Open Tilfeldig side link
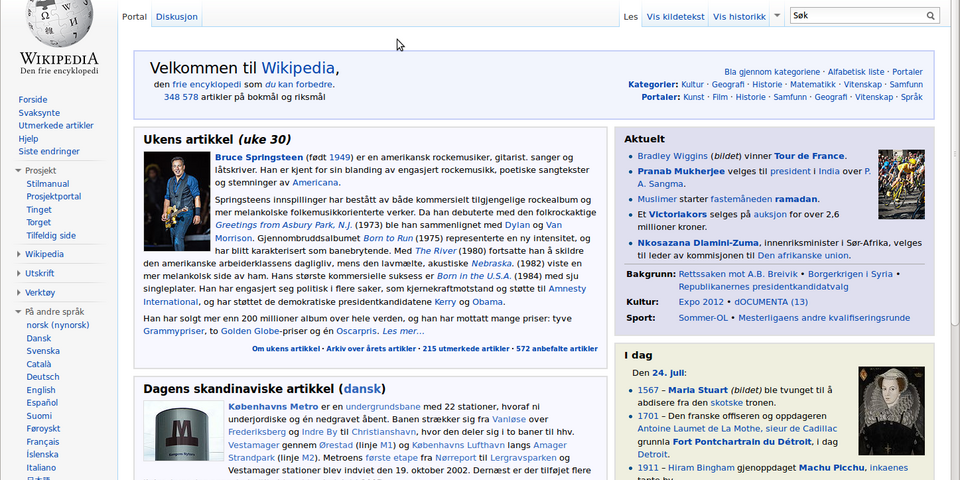The height and width of the screenshot is (480, 960). pyautogui.click(x=51, y=235)
